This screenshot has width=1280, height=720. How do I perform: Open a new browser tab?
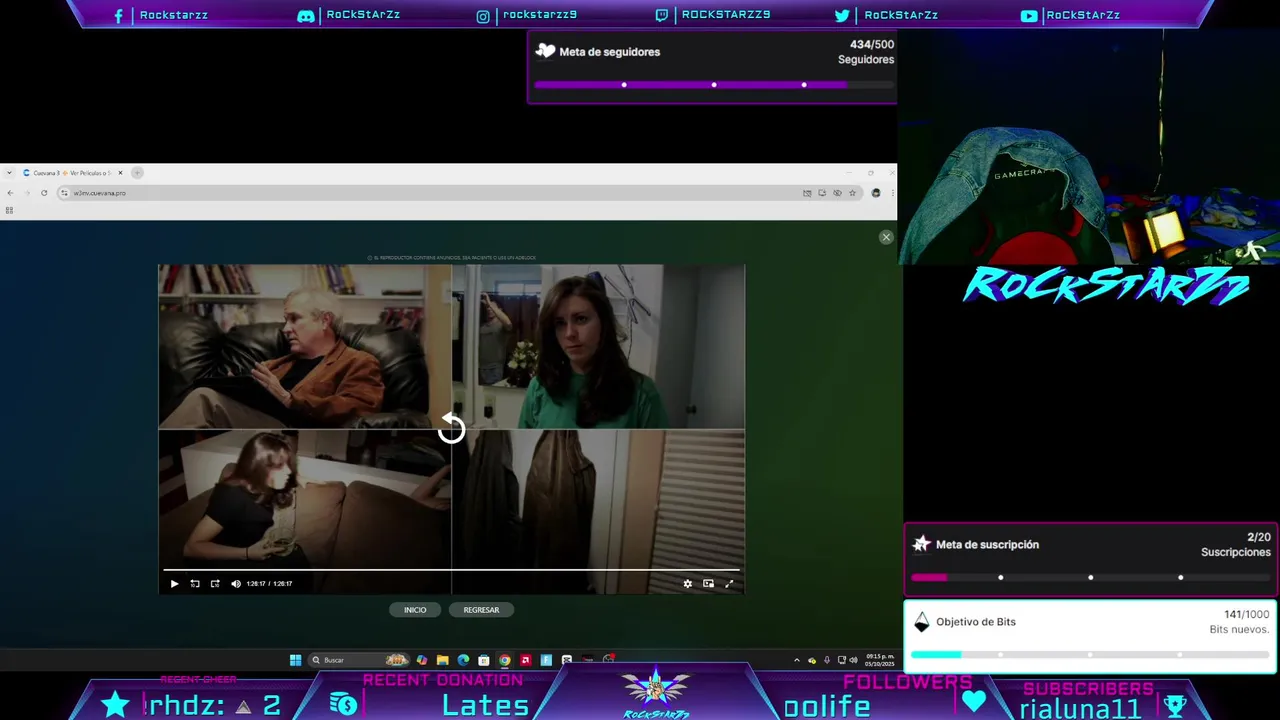pyautogui.click(x=137, y=173)
